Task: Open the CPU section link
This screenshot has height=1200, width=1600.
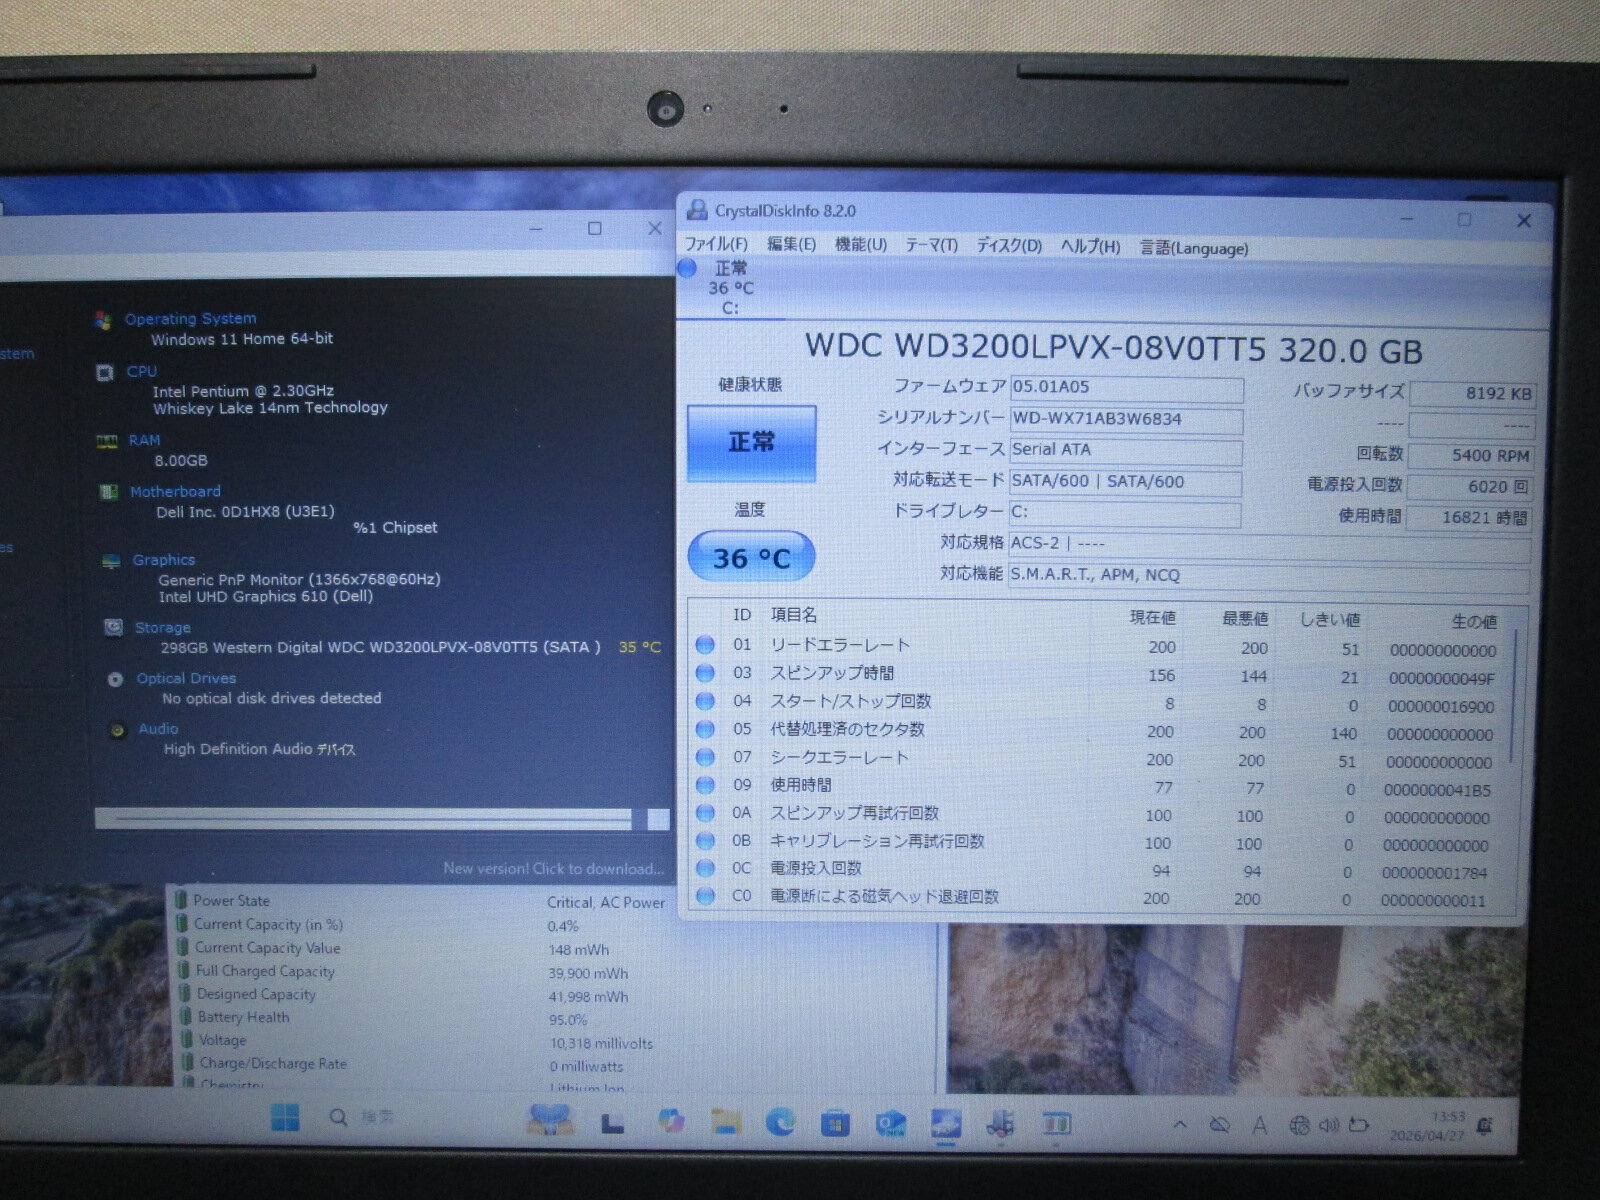Action: pyautogui.click(x=142, y=371)
